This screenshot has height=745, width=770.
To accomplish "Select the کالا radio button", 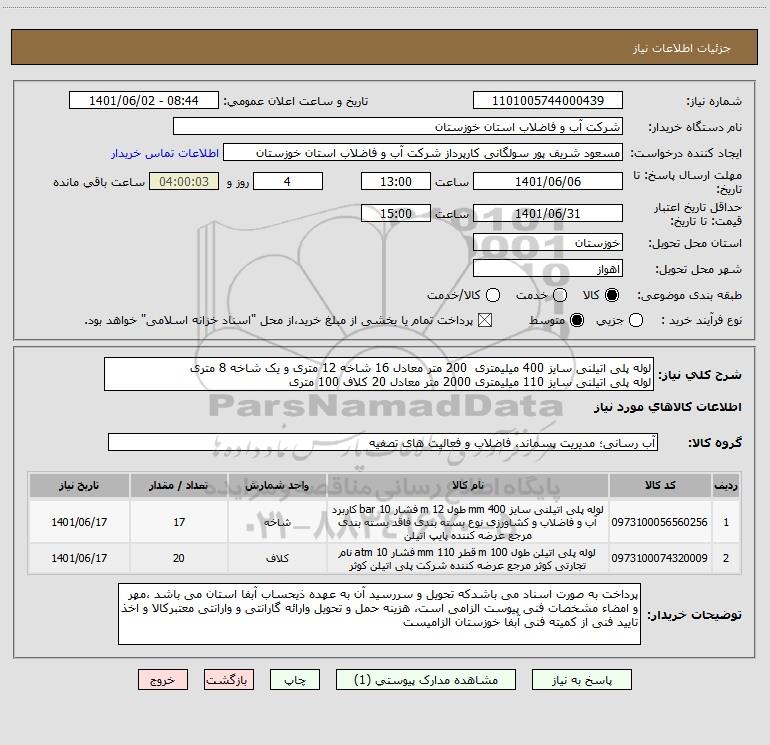I will [x=612, y=295].
